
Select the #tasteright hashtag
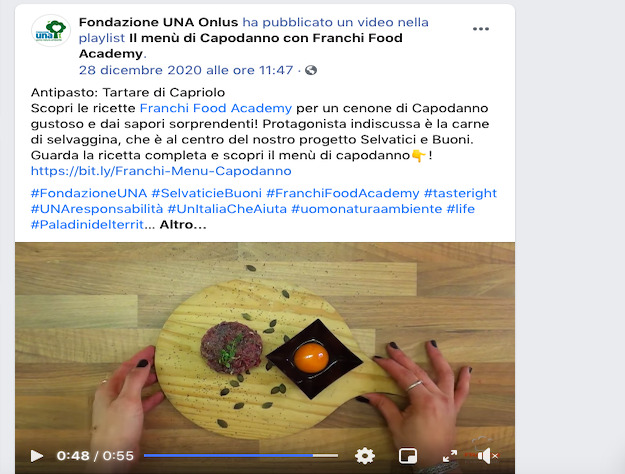click(x=460, y=193)
